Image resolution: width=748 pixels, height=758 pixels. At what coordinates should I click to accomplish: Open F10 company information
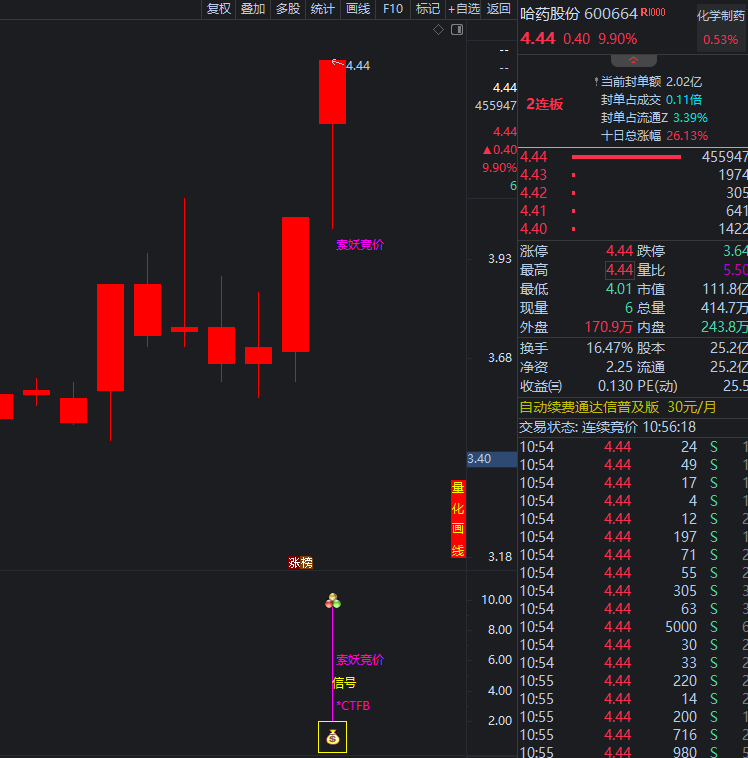393,9
